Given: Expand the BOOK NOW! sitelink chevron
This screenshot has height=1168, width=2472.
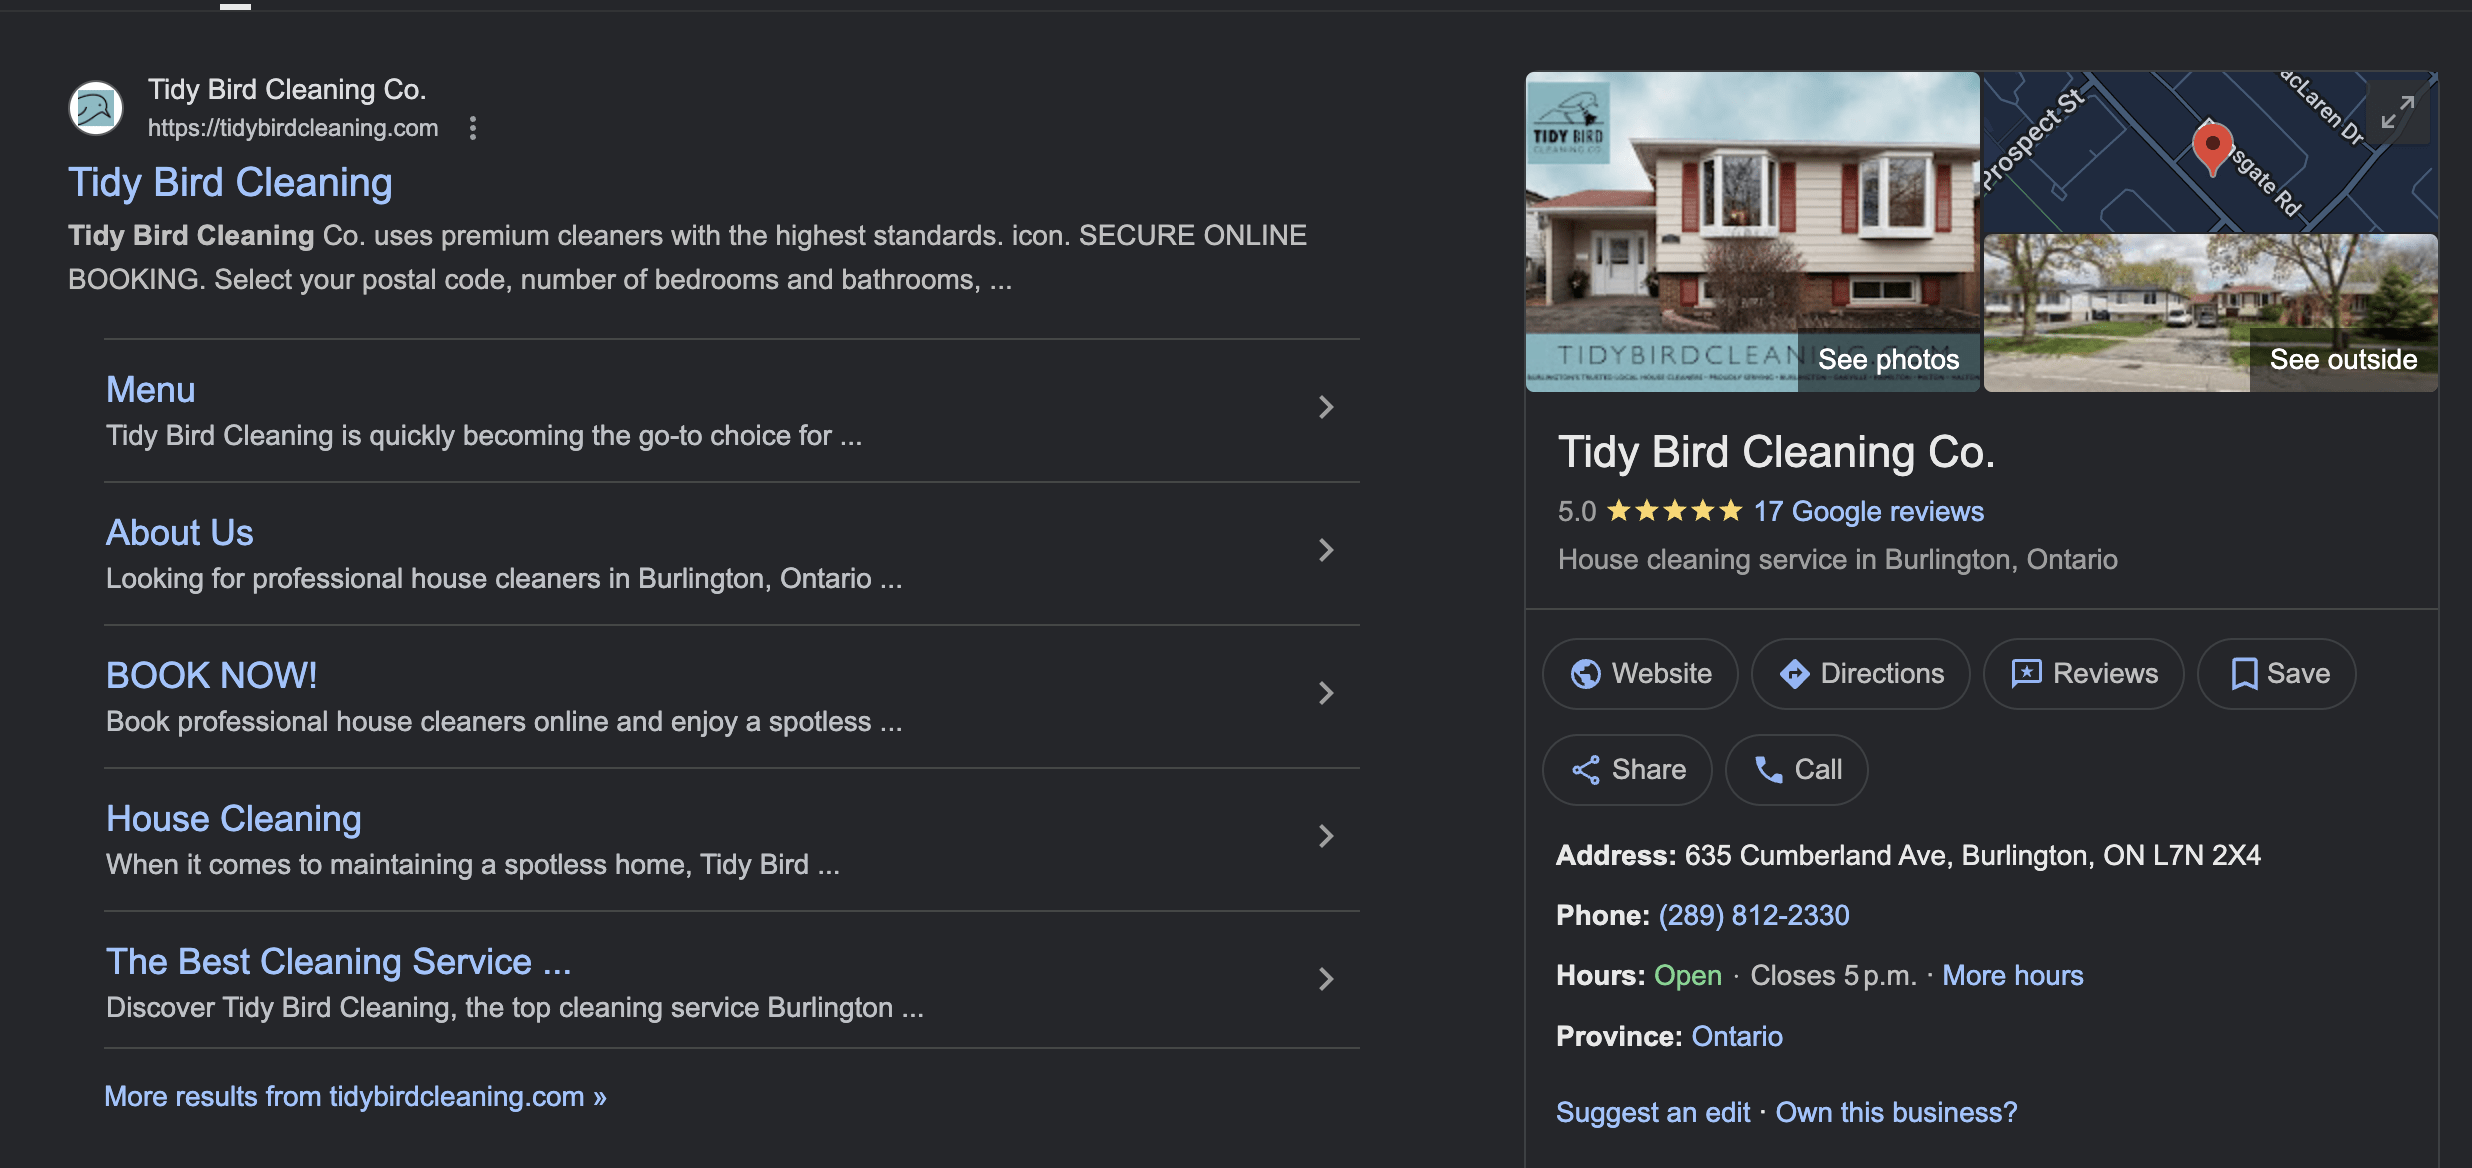Looking at the screenshot, I should pos(1327,693).
